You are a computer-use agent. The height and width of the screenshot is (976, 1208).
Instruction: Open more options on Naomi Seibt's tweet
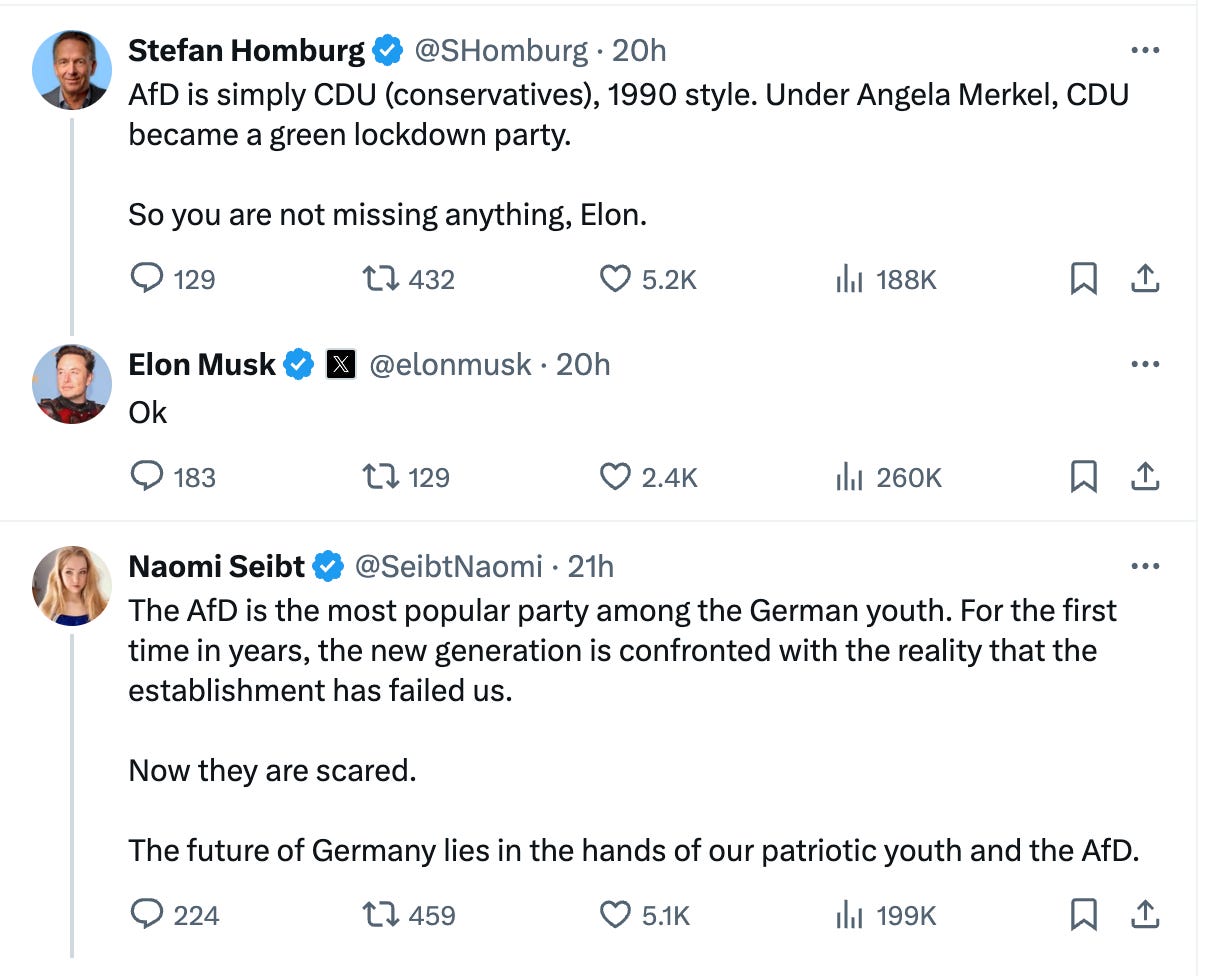[1144, 567]
